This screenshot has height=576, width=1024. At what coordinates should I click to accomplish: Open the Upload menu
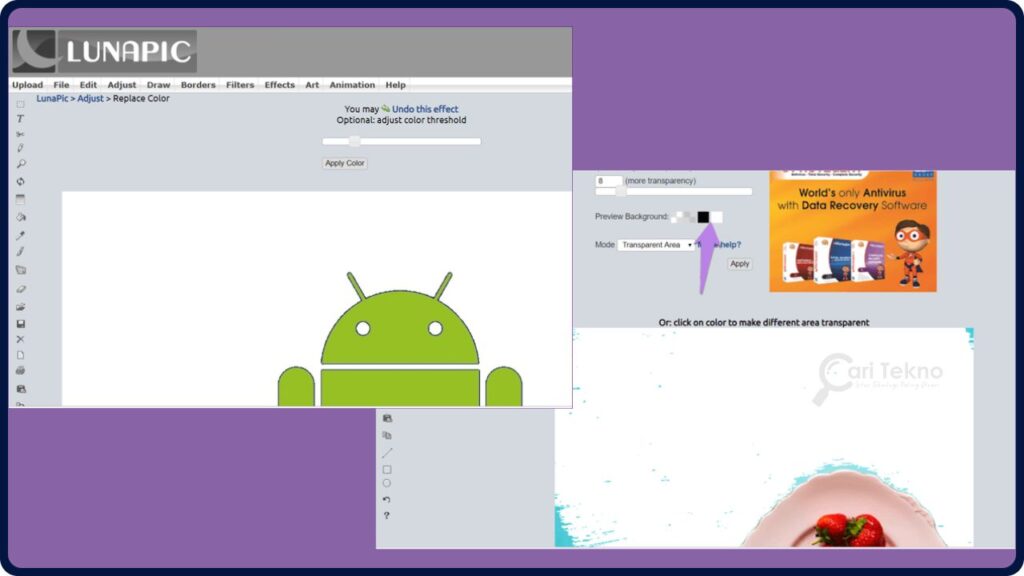click(27, 85)
